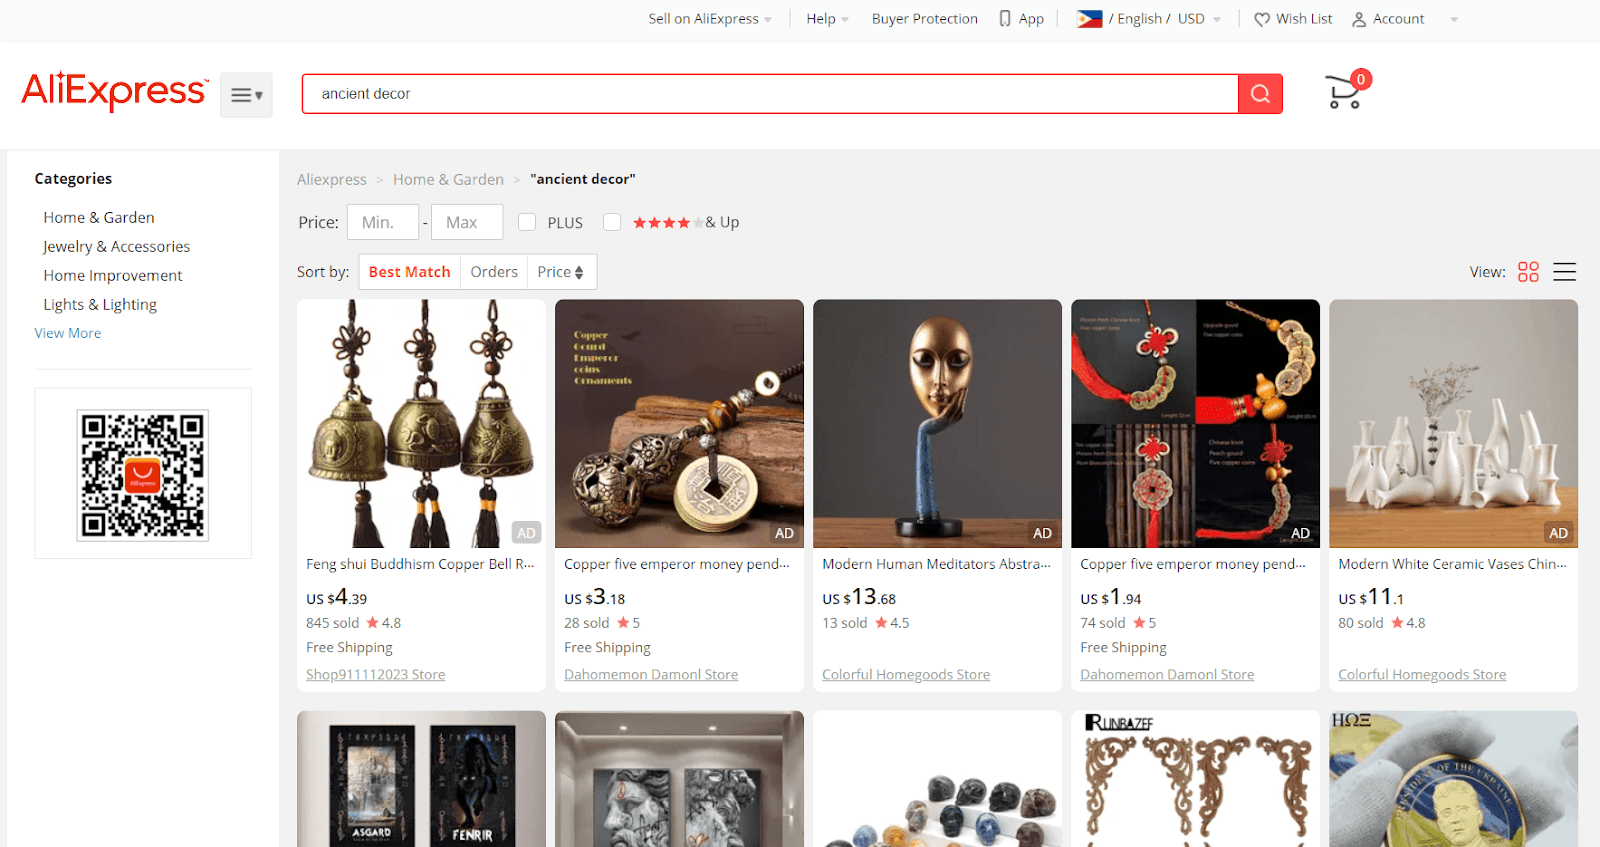Click Copper five emperor title priced $3.18

tap(677, 564)
